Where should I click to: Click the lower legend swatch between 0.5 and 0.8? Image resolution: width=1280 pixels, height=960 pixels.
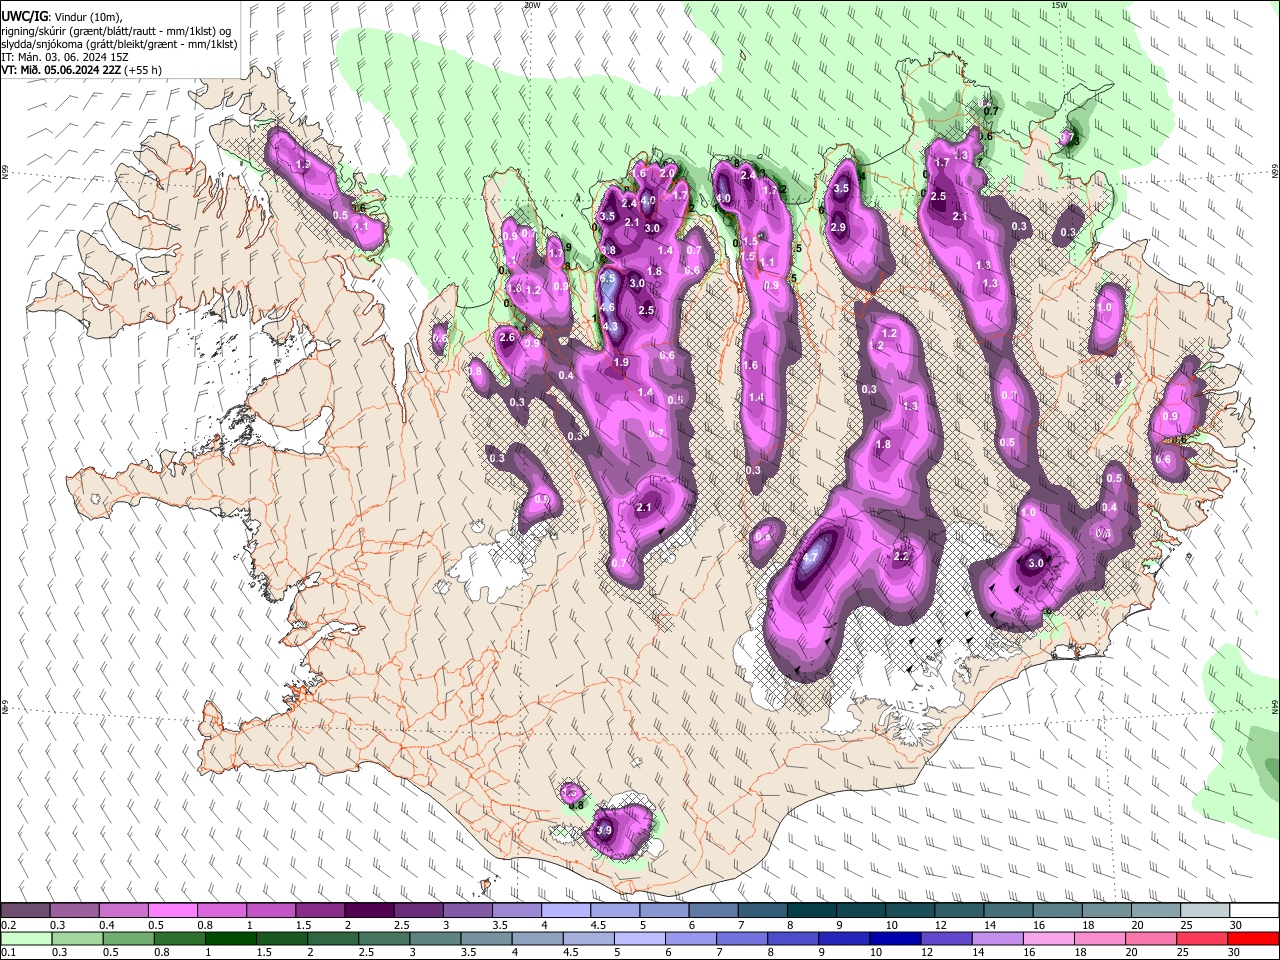128,938
